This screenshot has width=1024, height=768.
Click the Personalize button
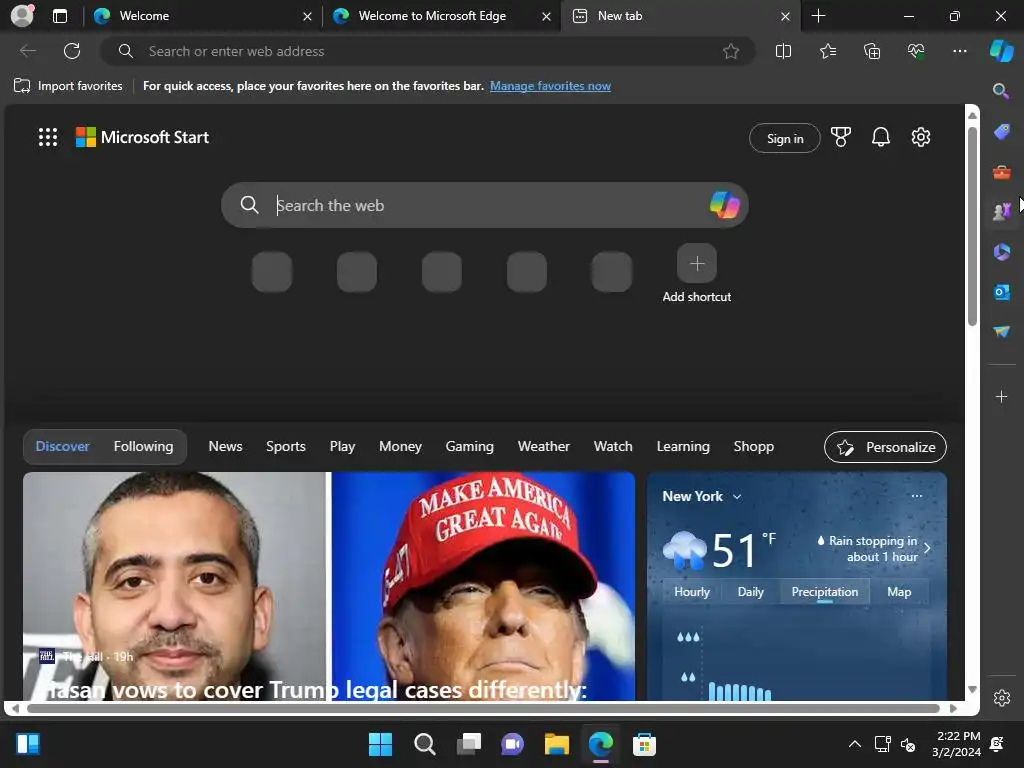tap(885, 447)
